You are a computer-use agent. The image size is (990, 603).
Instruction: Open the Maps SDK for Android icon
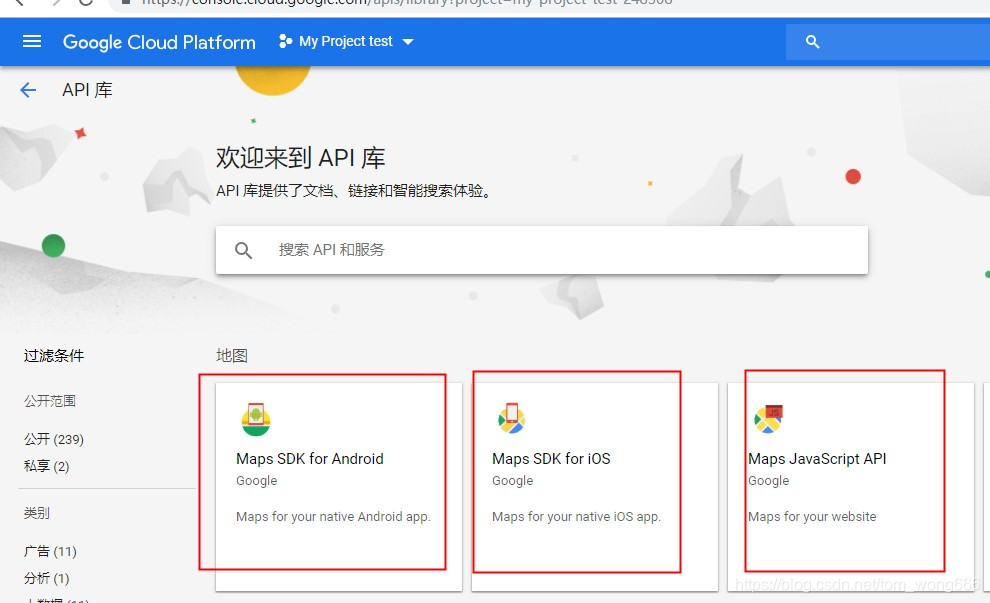tap(256, 419)
